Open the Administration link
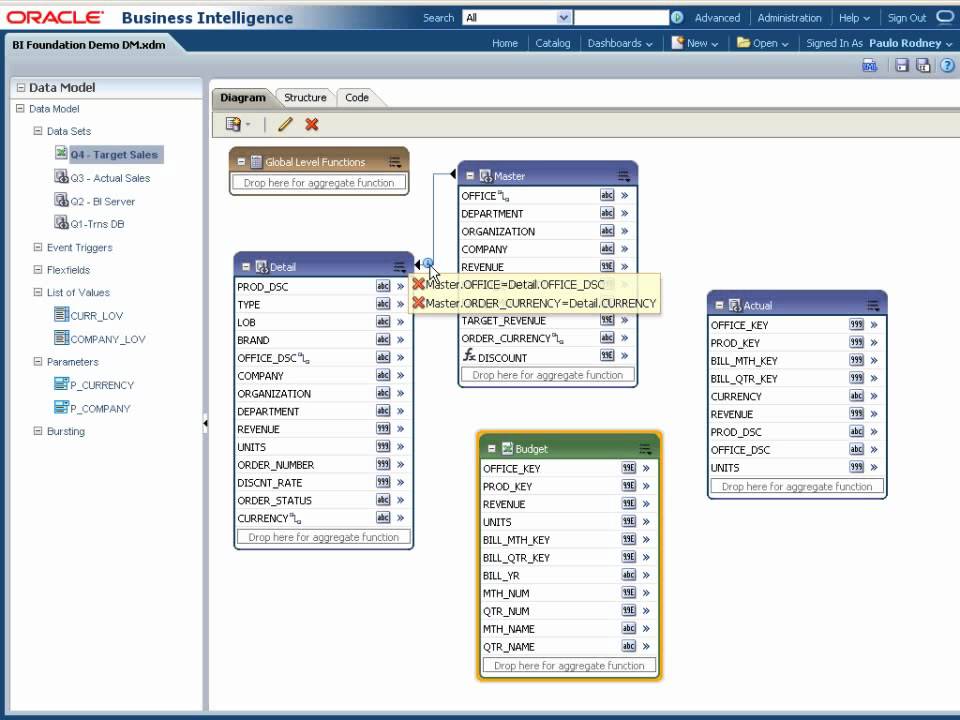The width and height of the screenshot is (960, 720). click(x=789, y=18)
